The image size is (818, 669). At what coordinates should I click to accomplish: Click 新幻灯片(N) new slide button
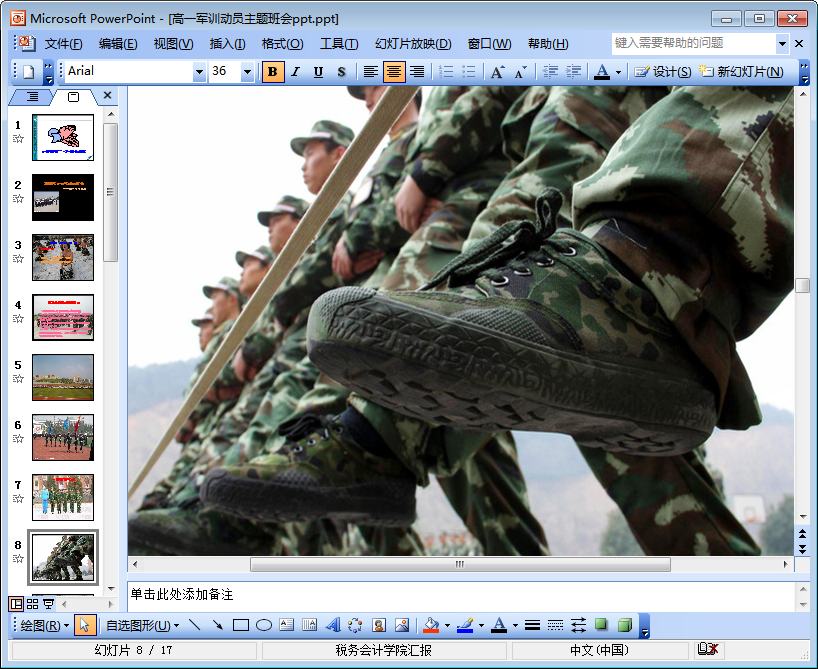pos(741,71)
